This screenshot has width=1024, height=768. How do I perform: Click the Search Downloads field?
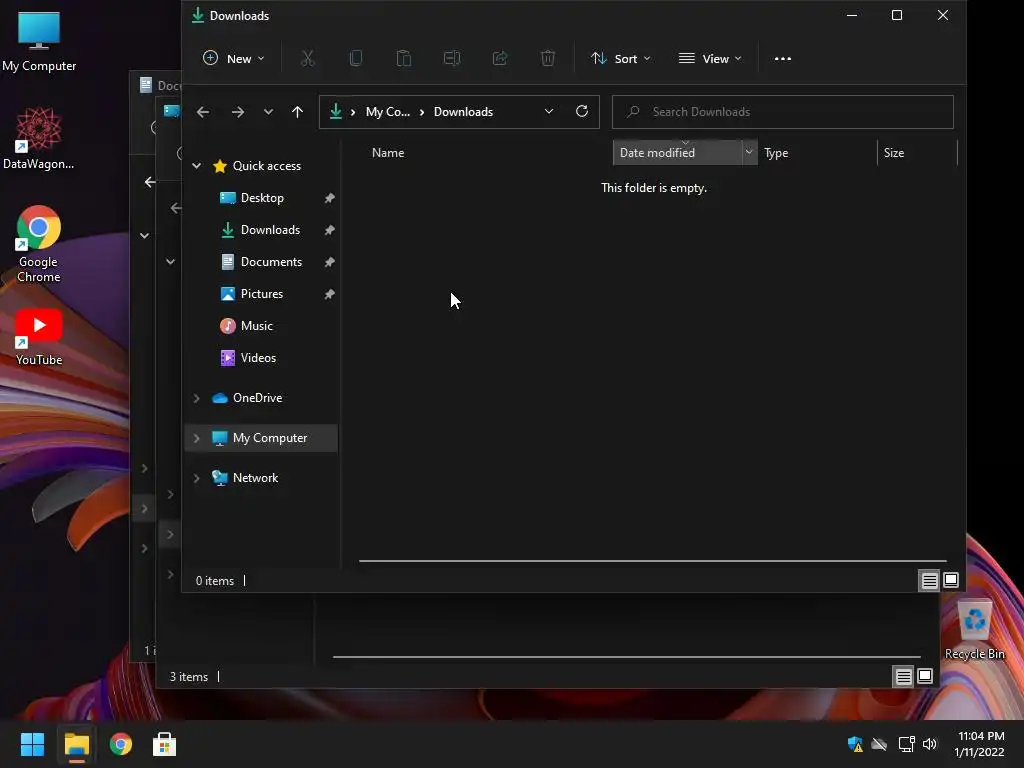point(782,112)
